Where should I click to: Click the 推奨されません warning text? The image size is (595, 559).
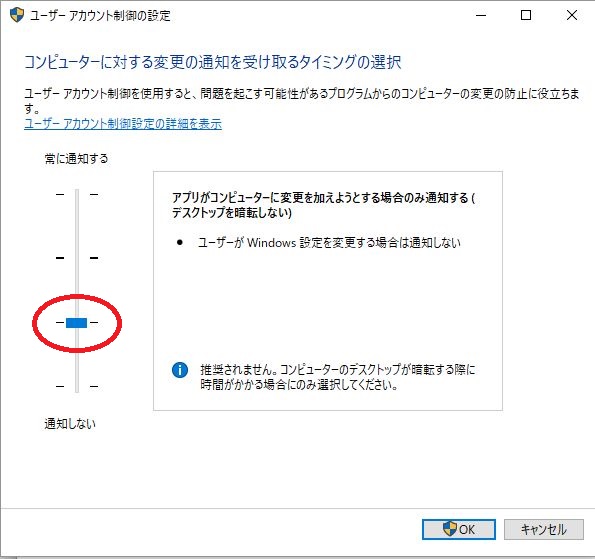pyautogui.click(x=338, y=377)
